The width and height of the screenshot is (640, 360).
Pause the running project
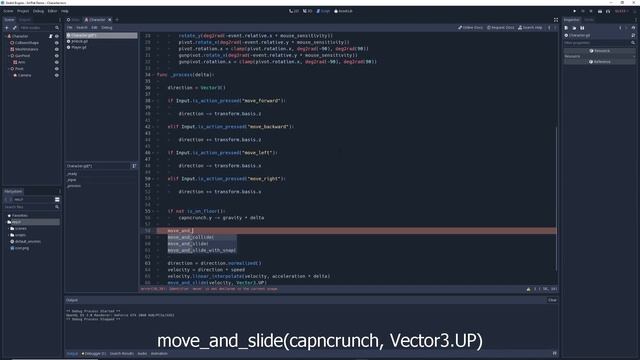click(583, 11)
